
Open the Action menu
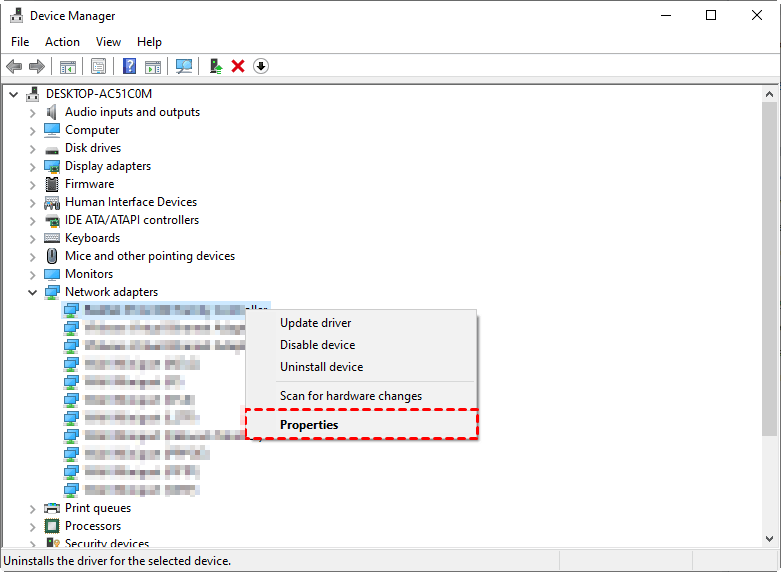62,42
